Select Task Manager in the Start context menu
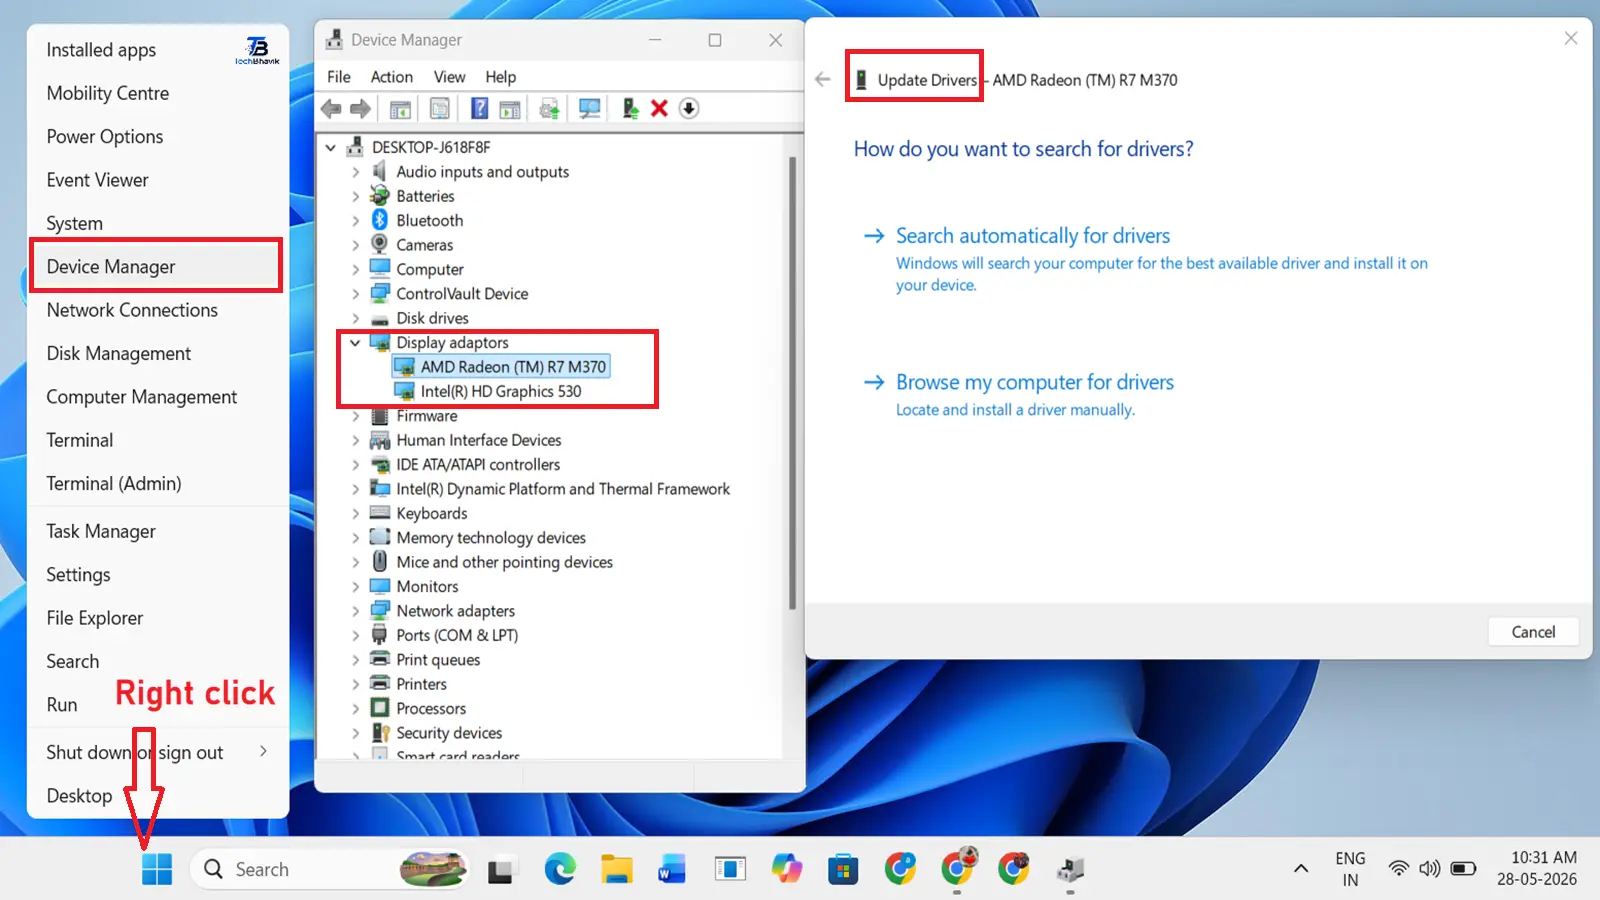The width and height of the screenshot is (1600, 900). click(158, 531)
